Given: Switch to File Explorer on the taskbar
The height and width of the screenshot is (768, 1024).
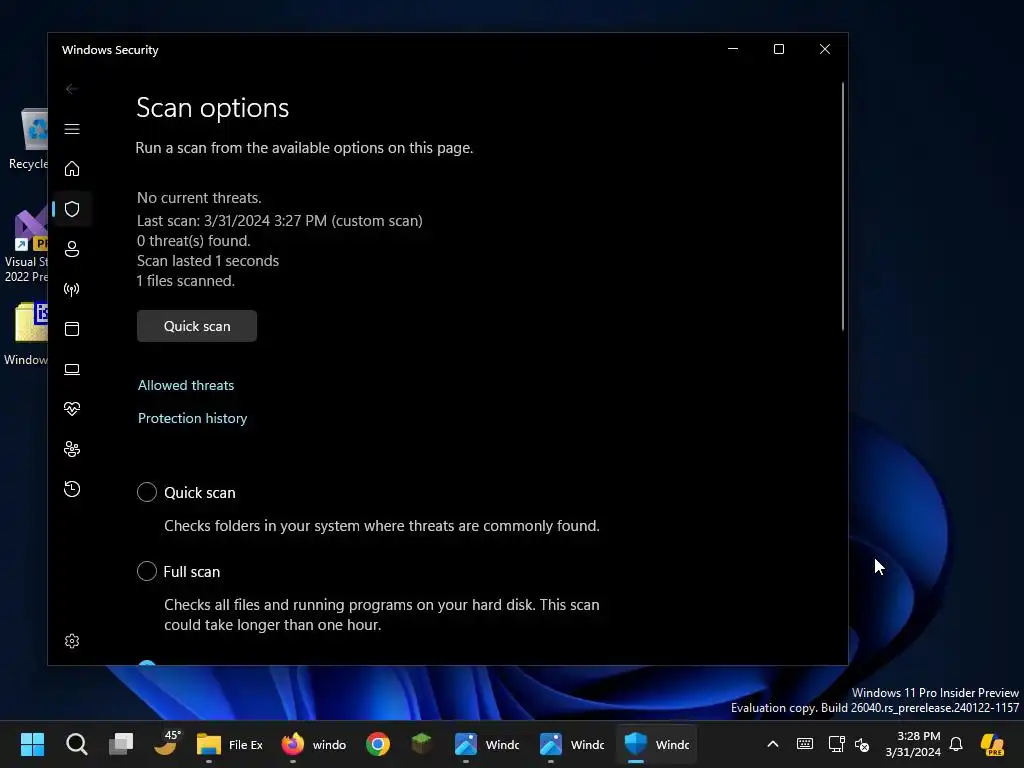Looking at the screenshot, I should tap(230, 744).
